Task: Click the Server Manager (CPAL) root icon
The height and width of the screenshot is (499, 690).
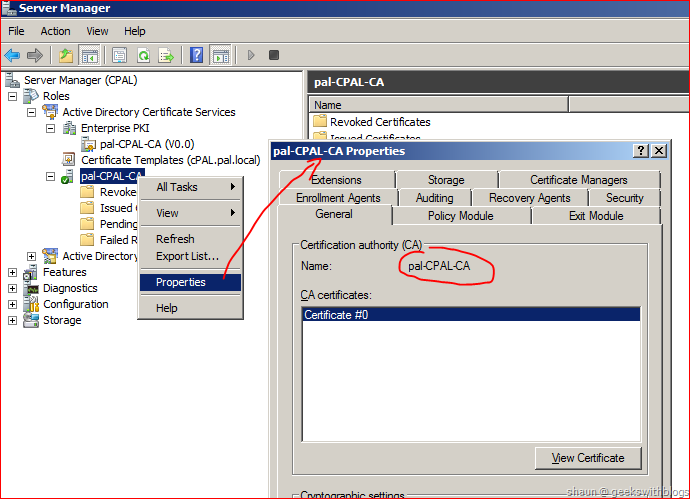Action: click(12, 80)
